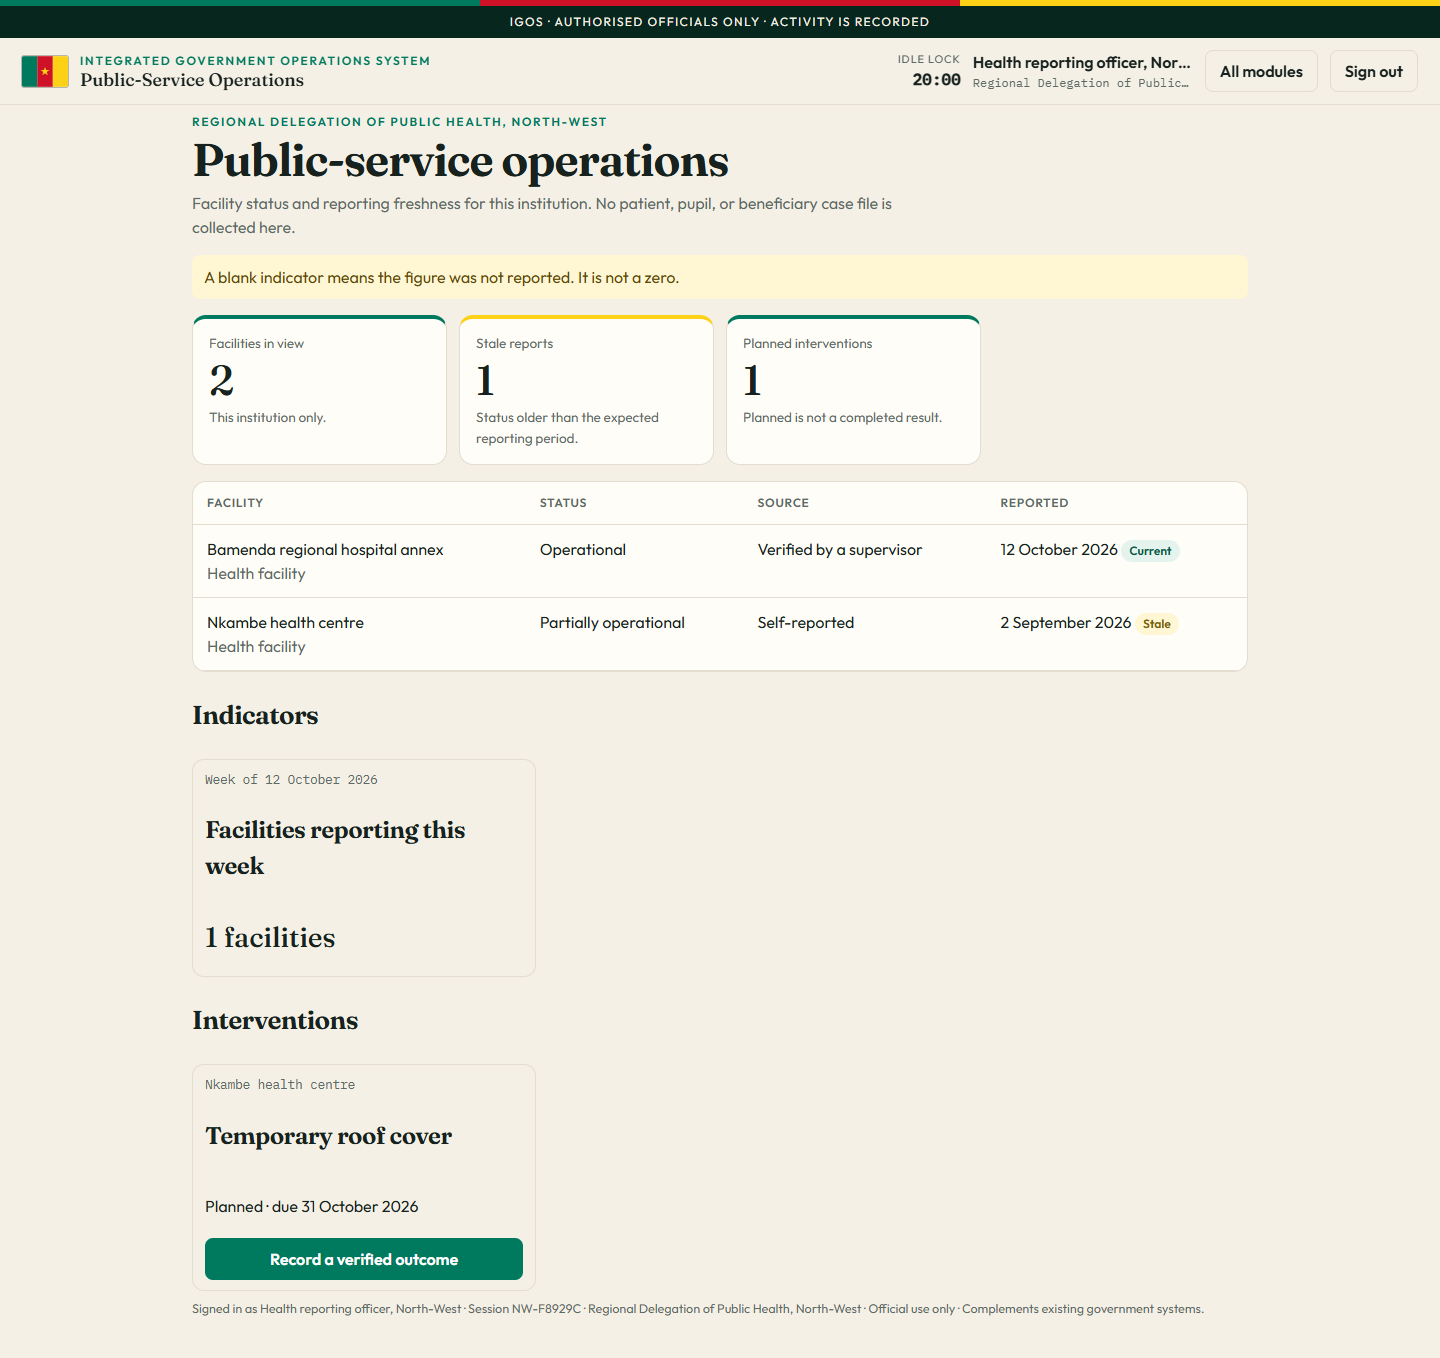Screen dimensions: 1440x1358
Task: Click the REPORTED column header
Action: pos(1034,503)
